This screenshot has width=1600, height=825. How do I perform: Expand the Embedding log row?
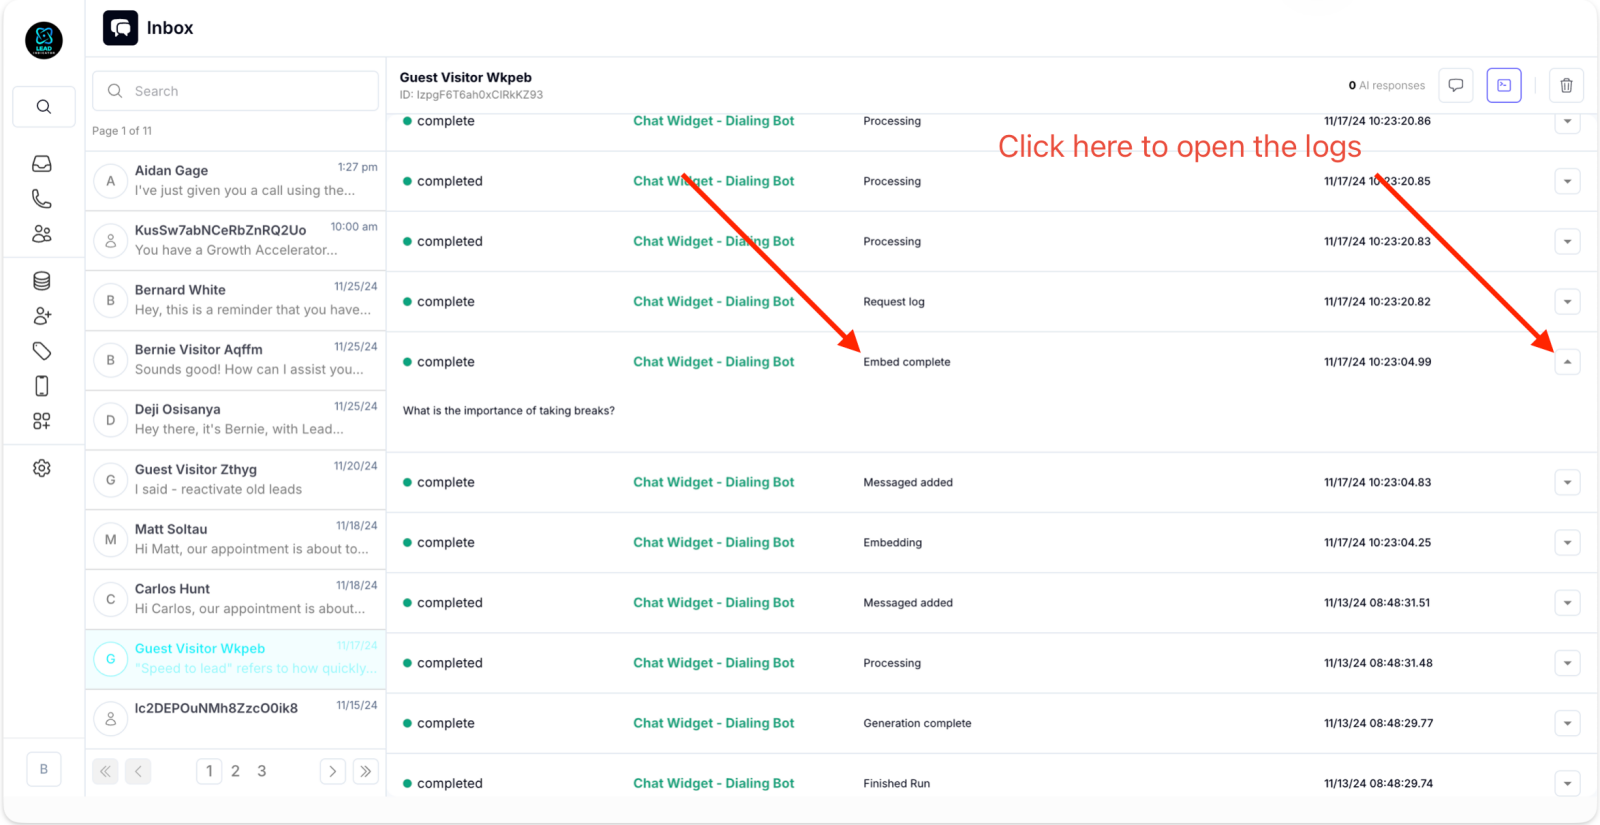click(x=1567, y=543)
